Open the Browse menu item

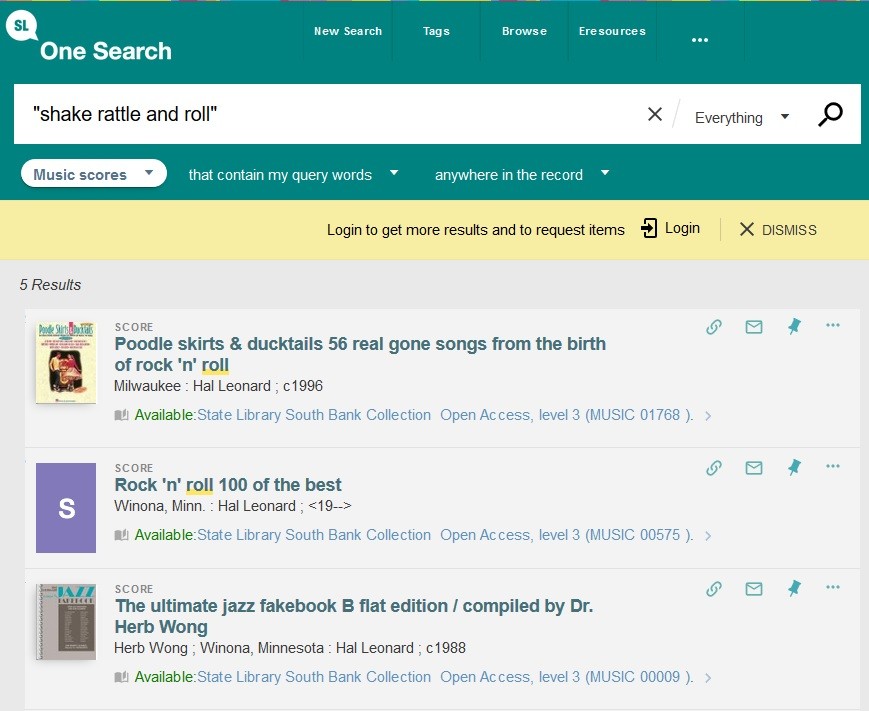coord(524,31)
